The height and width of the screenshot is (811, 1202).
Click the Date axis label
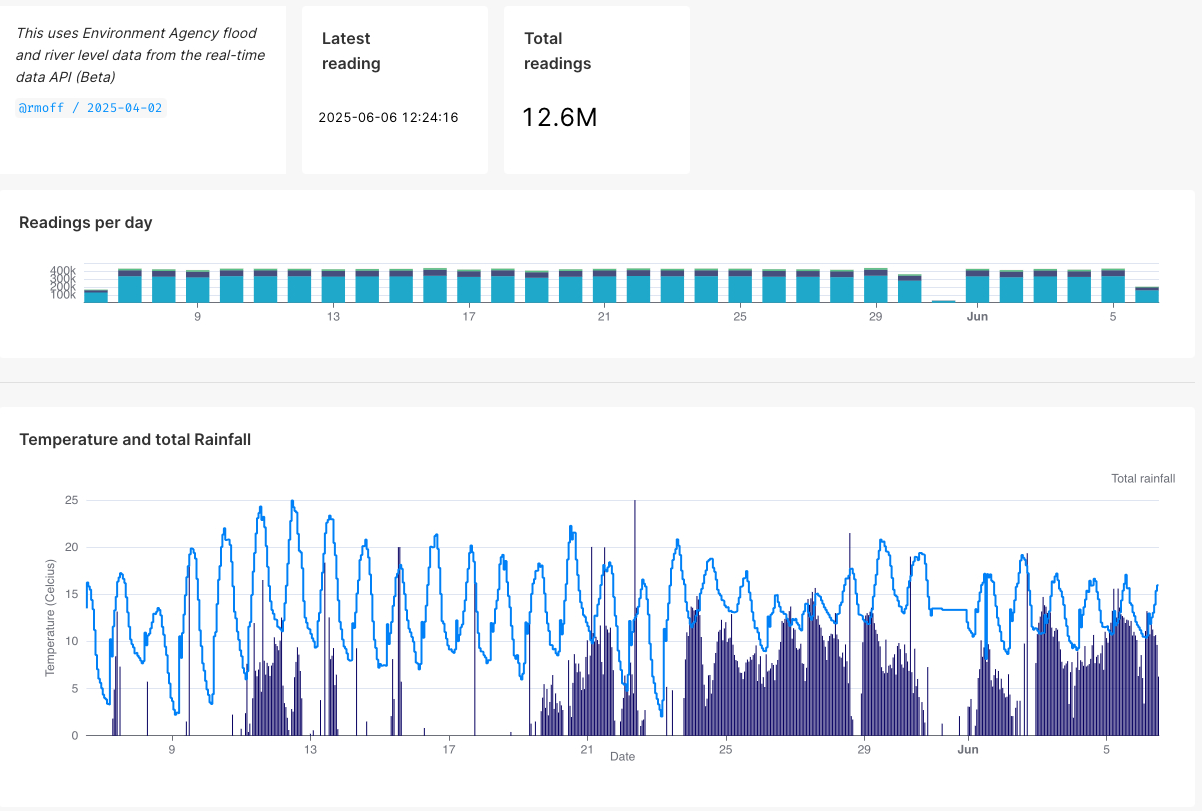pos(622,756)
